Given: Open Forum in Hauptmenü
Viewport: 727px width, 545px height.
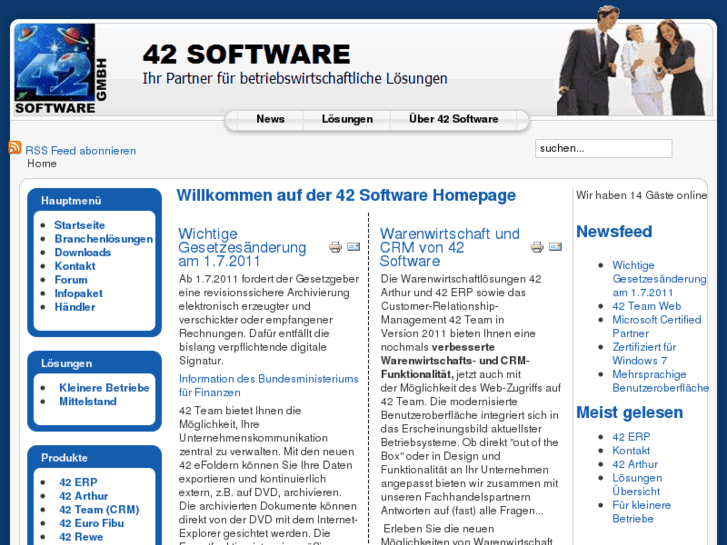Looking at the screenshot, I should [x=71, y=280].
